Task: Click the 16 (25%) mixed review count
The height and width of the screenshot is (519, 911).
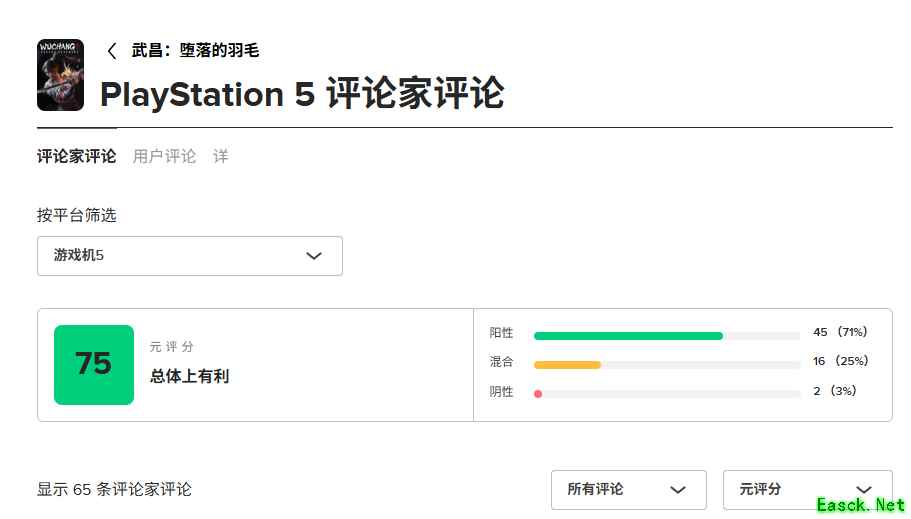Action: tap(840, 361)
